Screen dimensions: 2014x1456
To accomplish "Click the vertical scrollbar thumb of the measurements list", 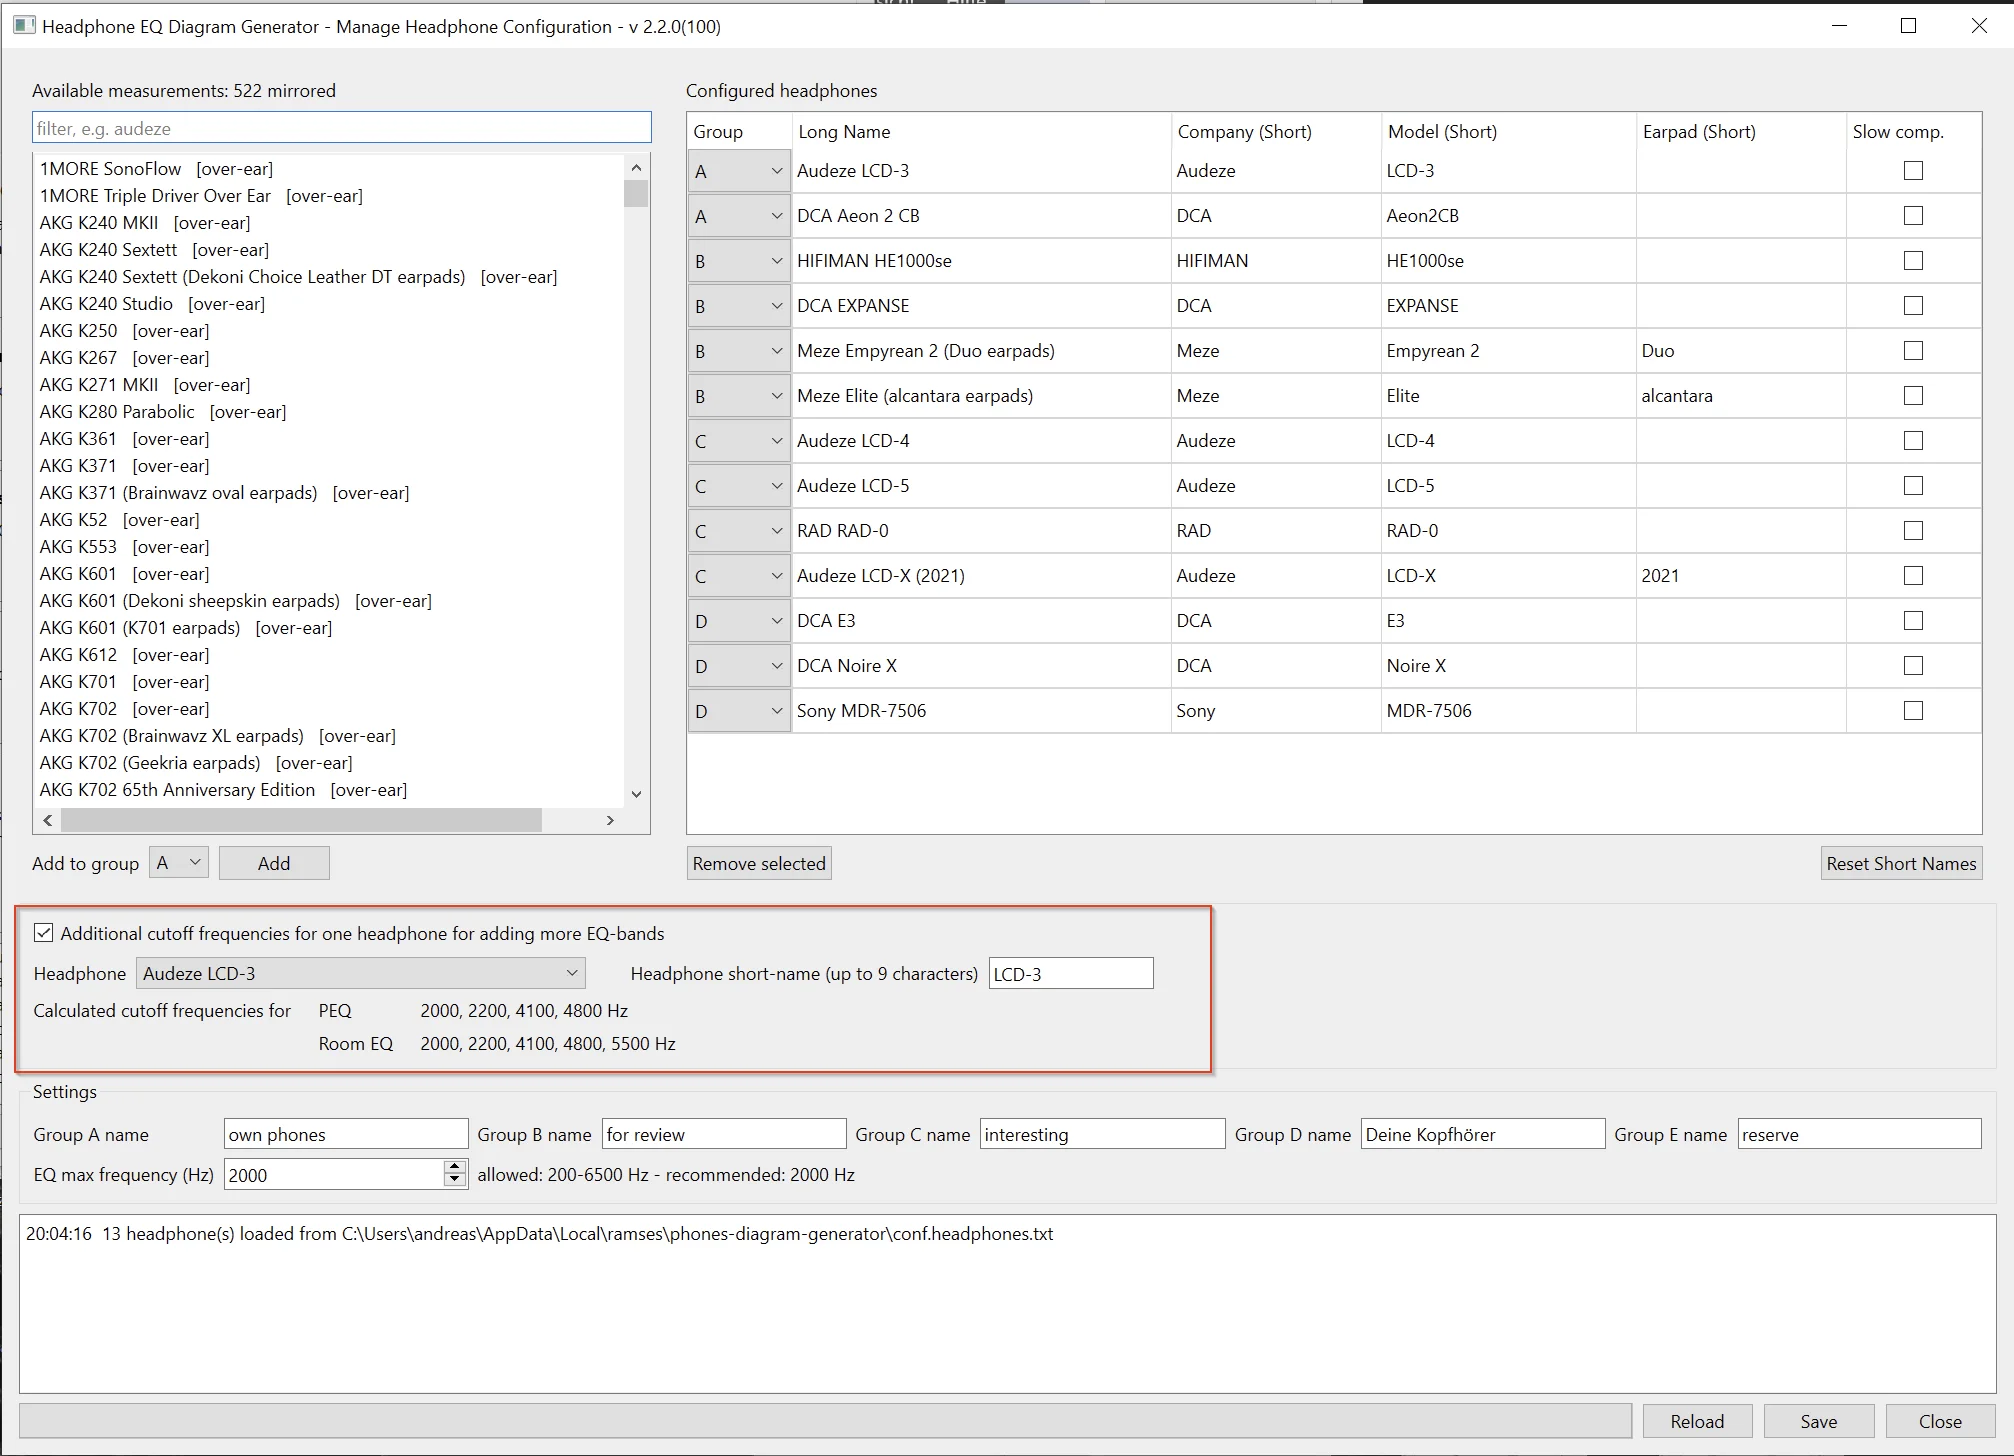I will [636, 193].
